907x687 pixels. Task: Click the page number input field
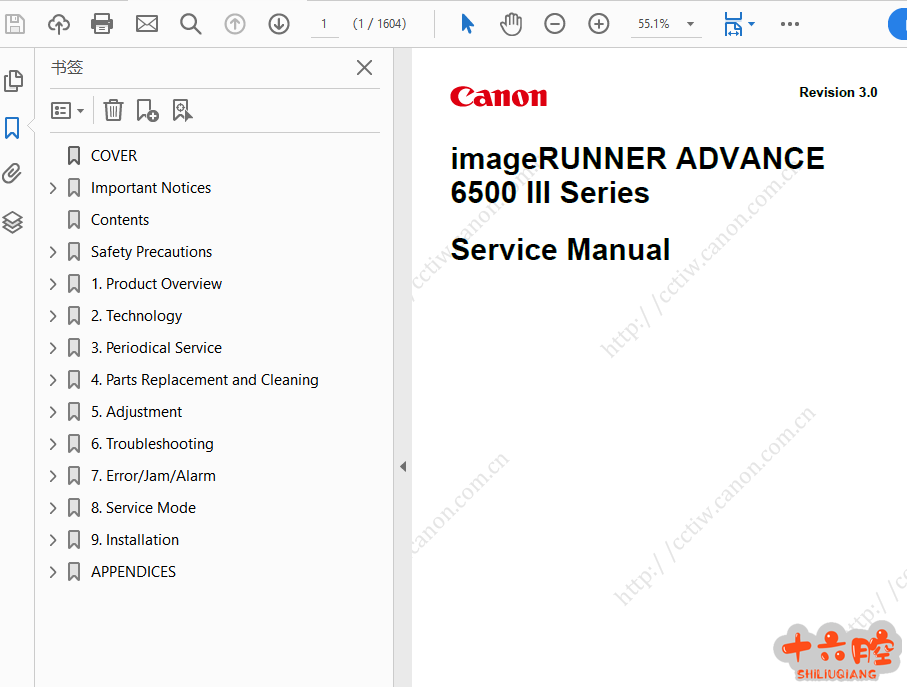324,24
